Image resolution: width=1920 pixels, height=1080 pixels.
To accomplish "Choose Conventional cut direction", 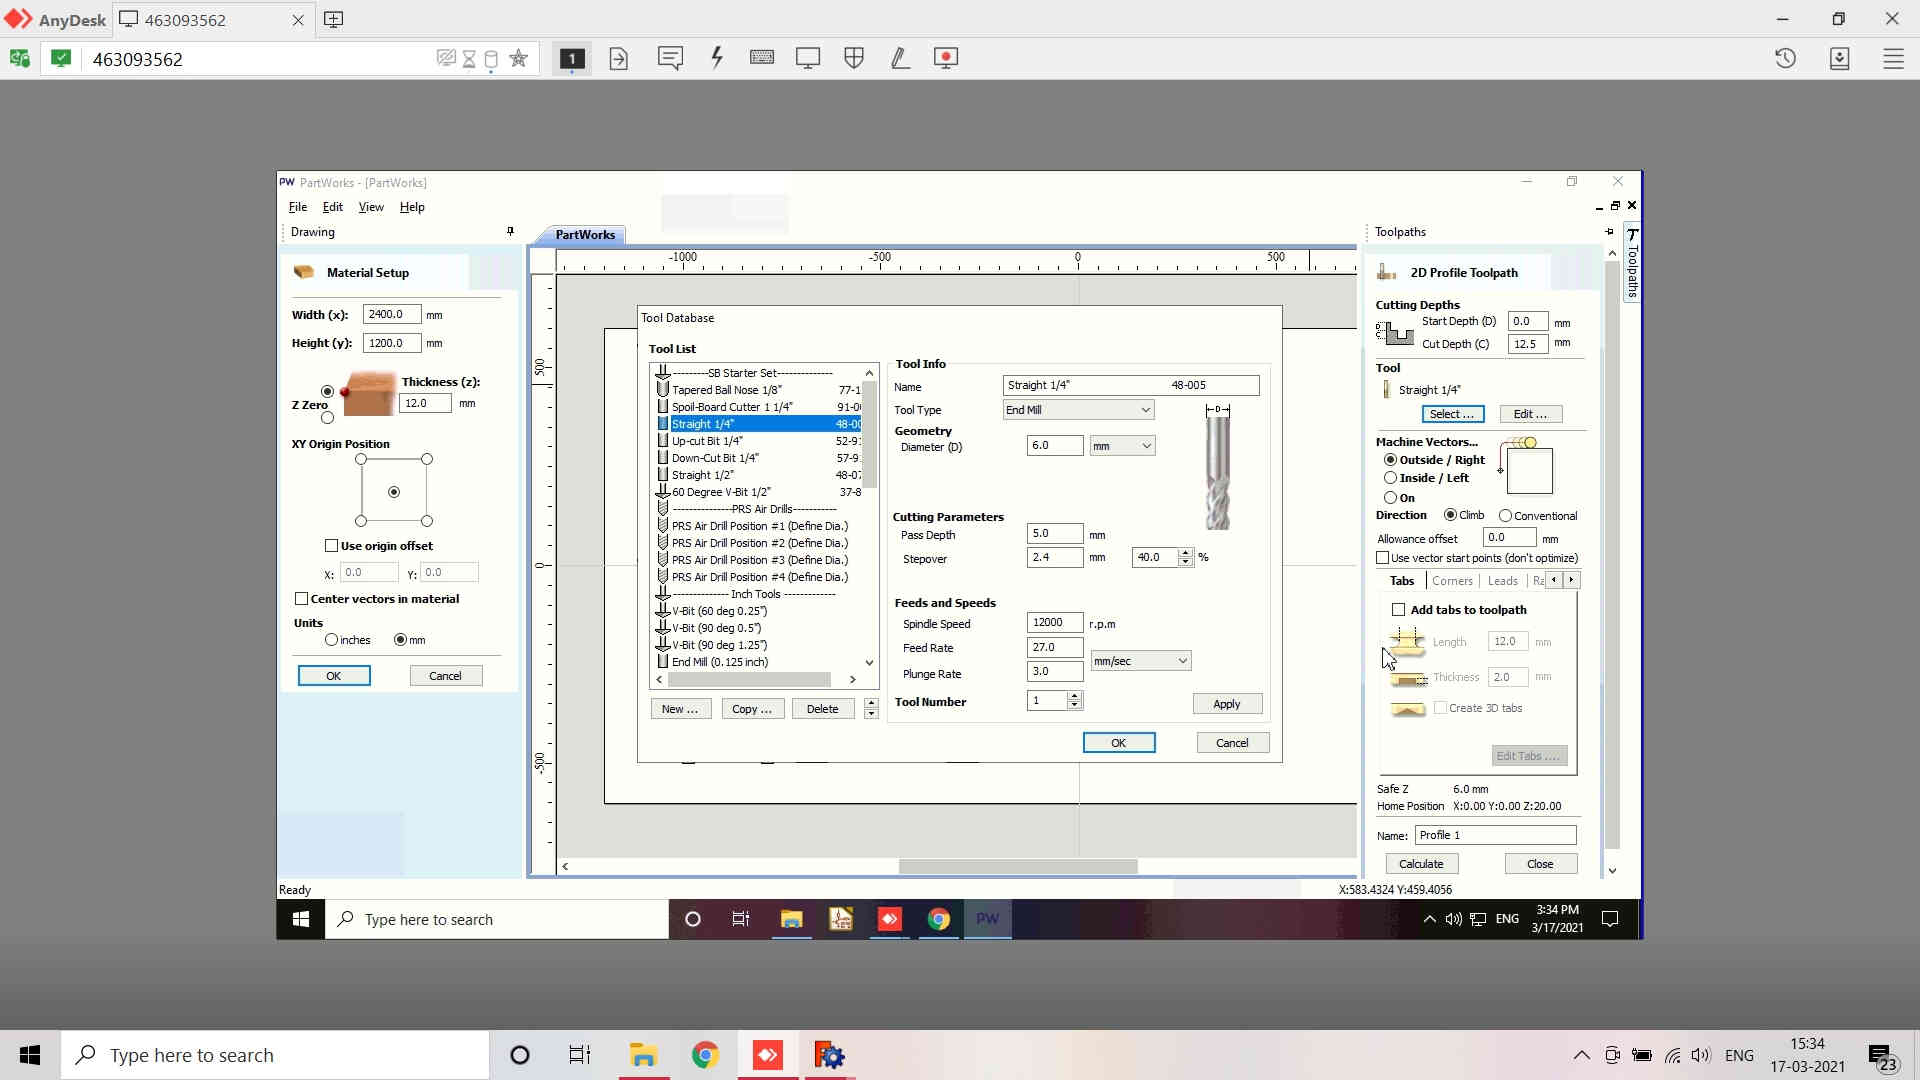I will (x=1505, y=516).
